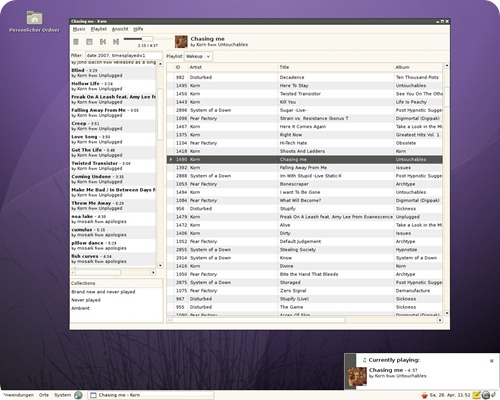Click song list scrollbar down arrow
The height and width of the screenshot is (400, 500).
point(160,266)
